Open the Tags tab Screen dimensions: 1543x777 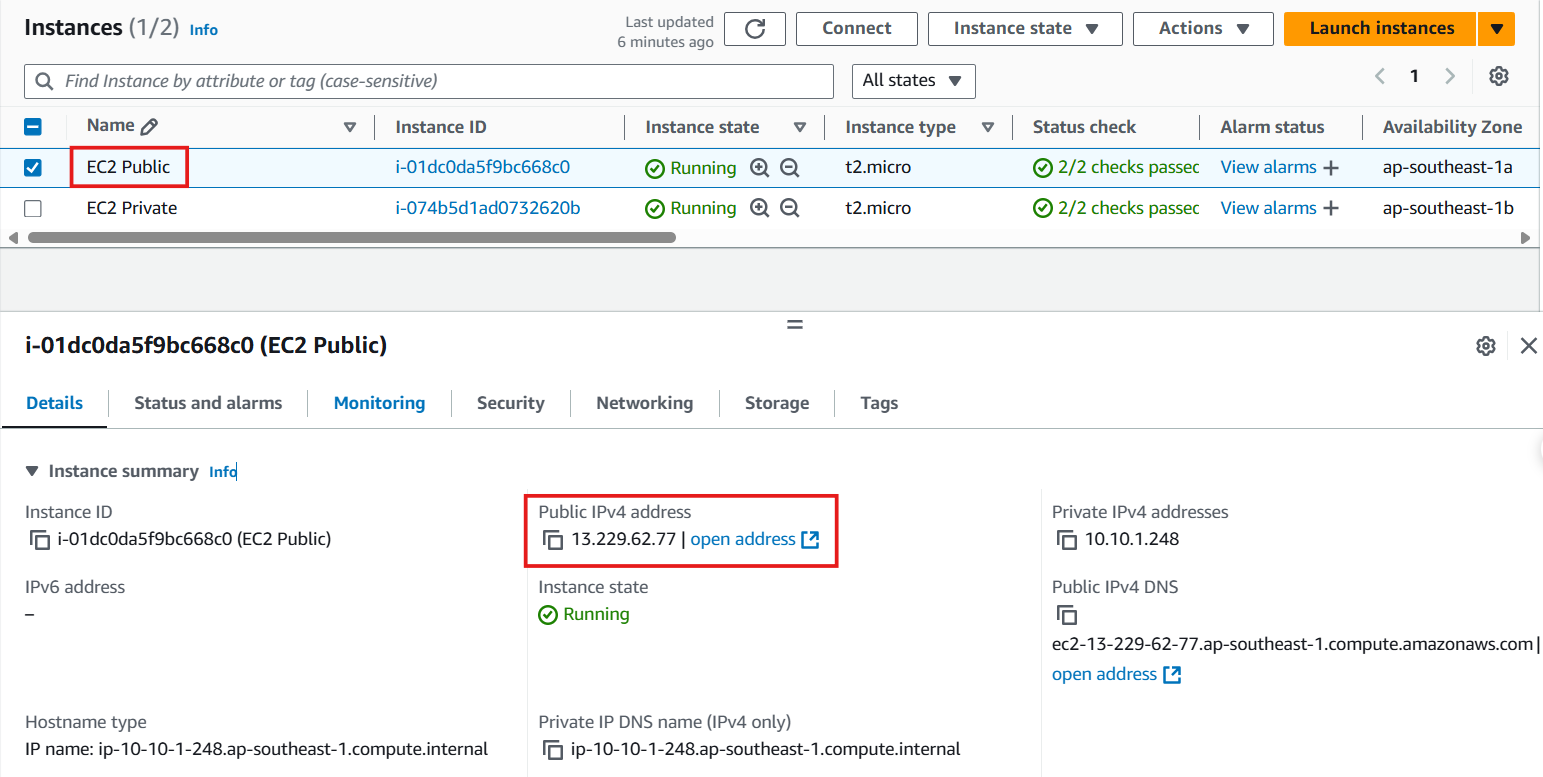[879, 403]
